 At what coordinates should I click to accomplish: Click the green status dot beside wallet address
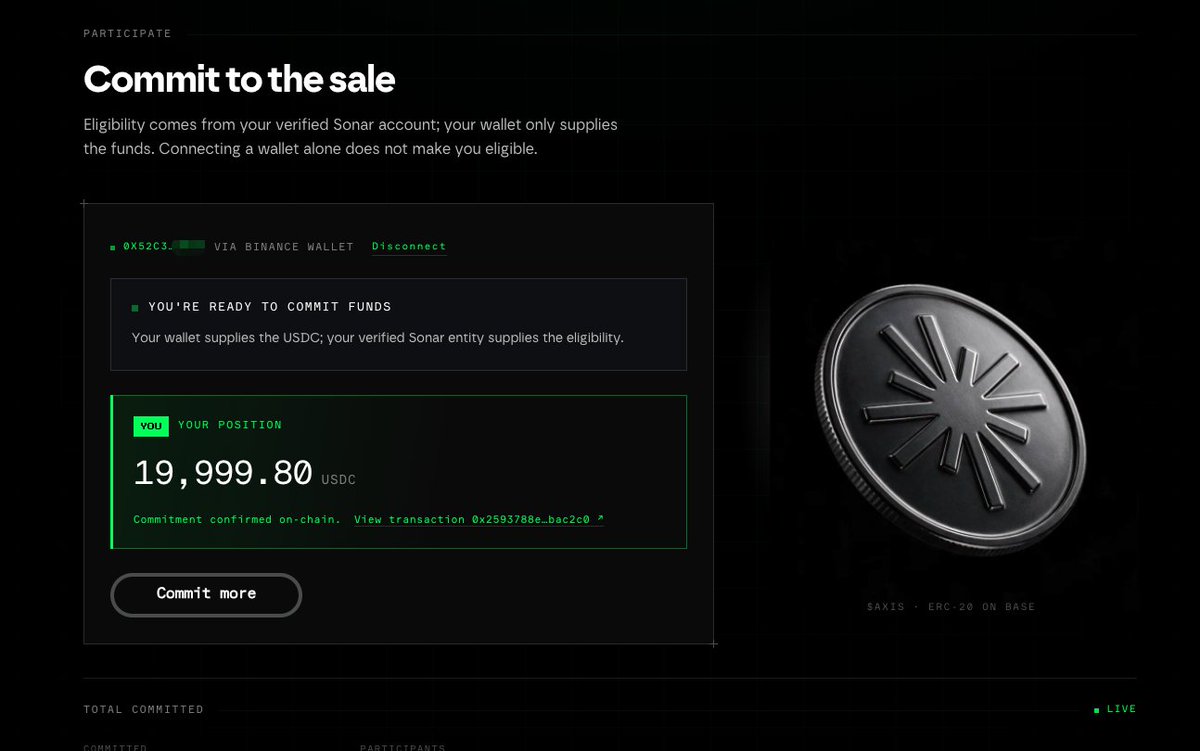click(113, 247)
